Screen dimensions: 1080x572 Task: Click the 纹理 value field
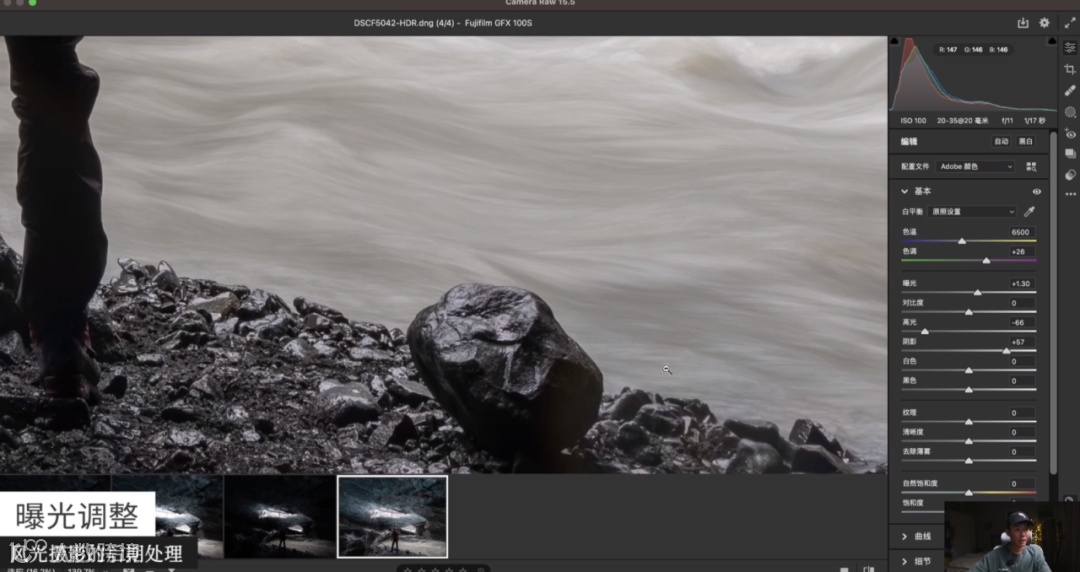(1020, 413)
